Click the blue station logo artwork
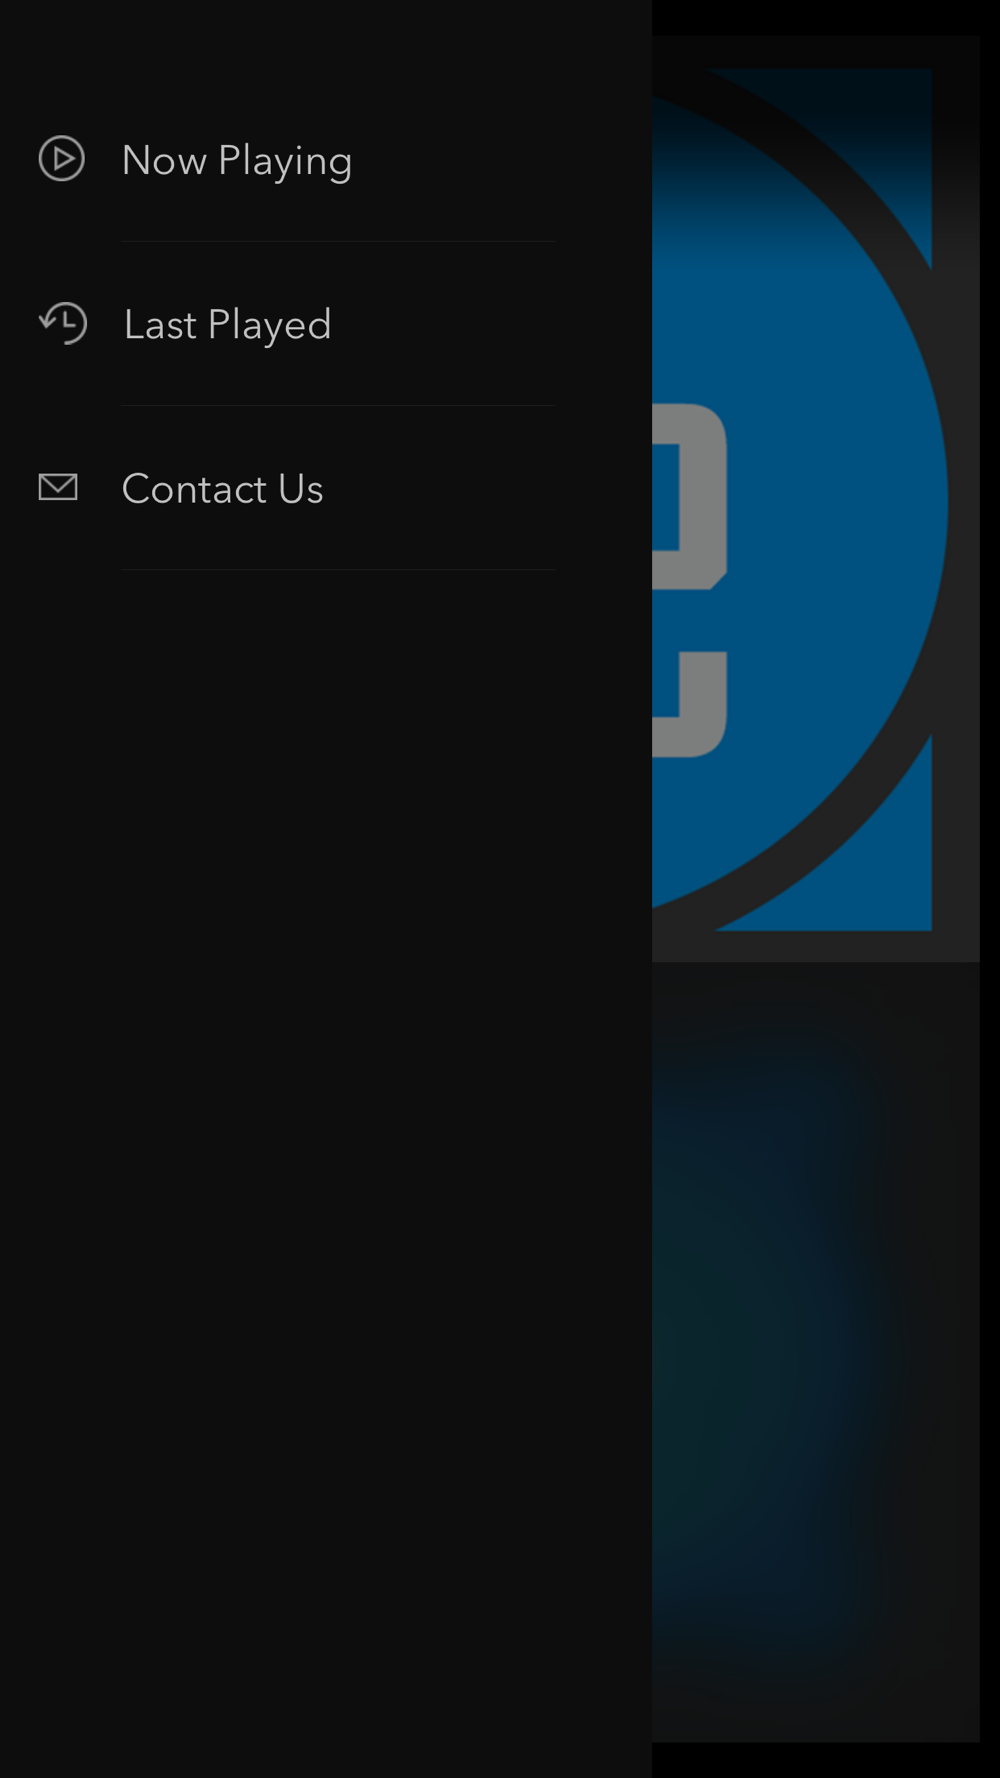This screenshot has height=1778, width=1000. tap(815, 499)
